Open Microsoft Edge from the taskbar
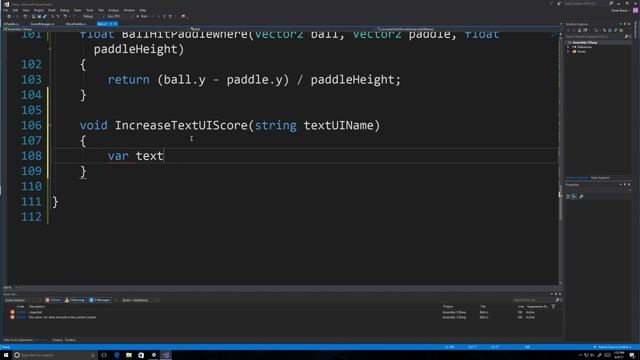The width and height of the screenshot is (640, 360). click(117, 355)
